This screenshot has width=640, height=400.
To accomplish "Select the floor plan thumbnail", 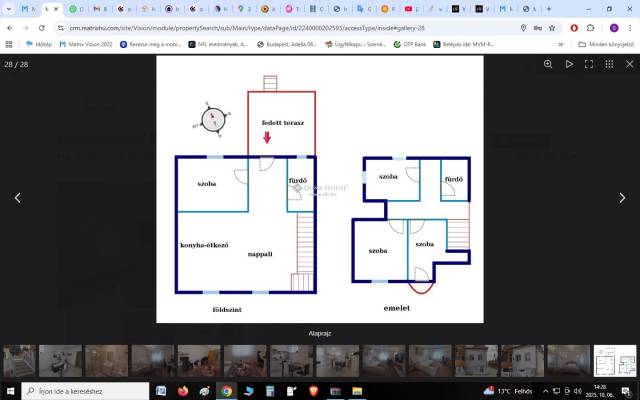I will (x=614, y=361).
